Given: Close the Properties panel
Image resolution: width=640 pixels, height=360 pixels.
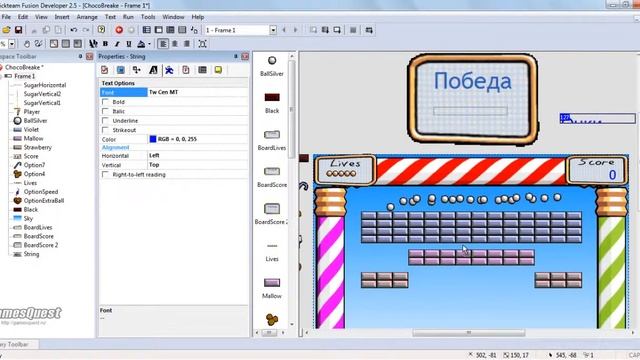Looking at the screenshot, I should click(x=245, y=56).
